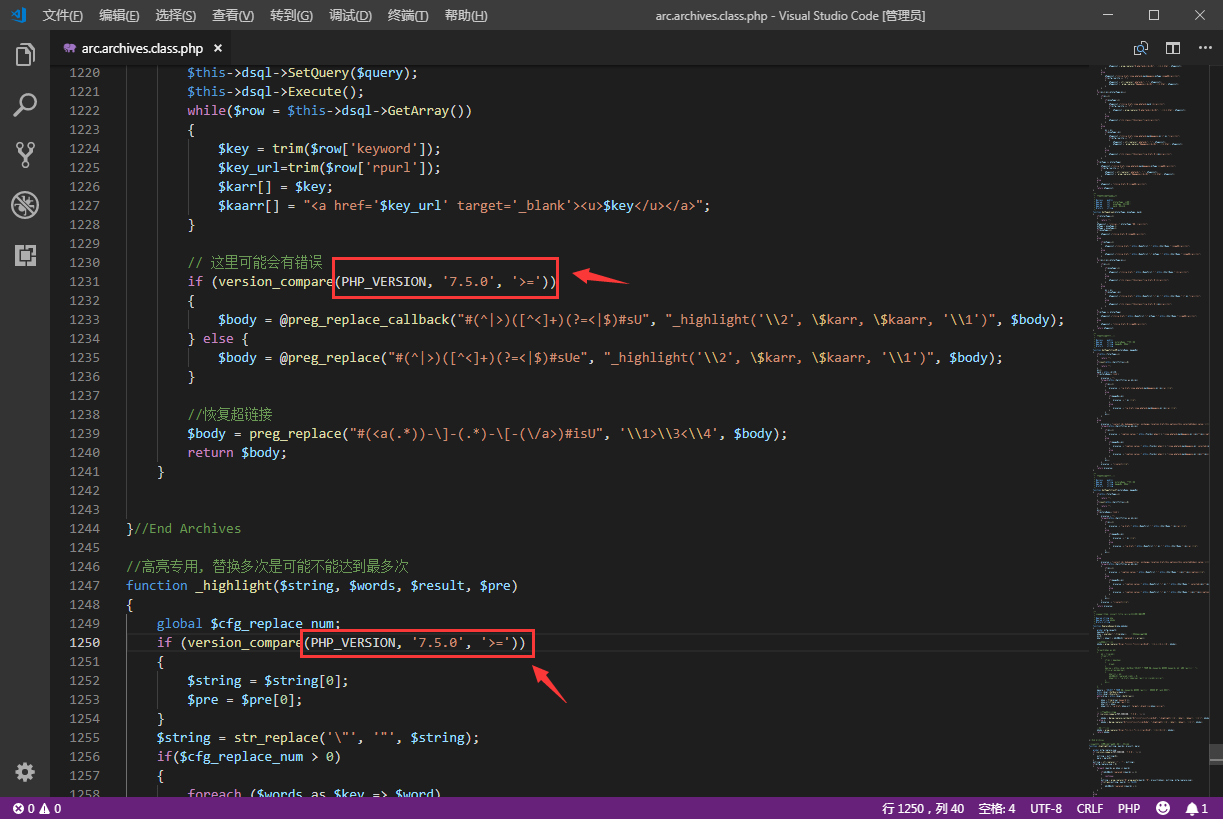Click the while($row = ...GetArray()) line

click(329, 111)
